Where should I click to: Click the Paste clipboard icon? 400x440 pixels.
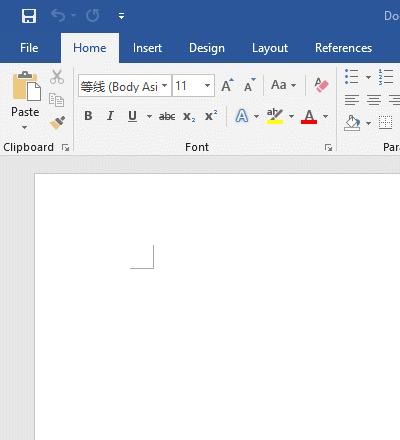[26, 86]
